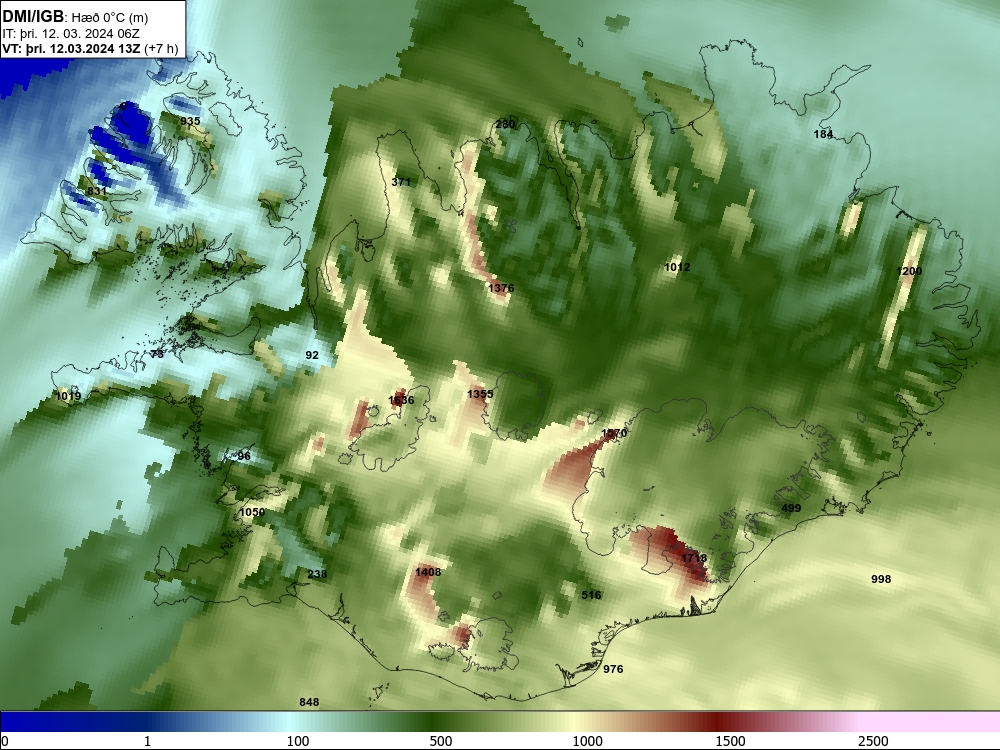The height and width of the screenshot is (750, 1000).
Task: Select the 1718 peak value
Action: click(694, 558)
